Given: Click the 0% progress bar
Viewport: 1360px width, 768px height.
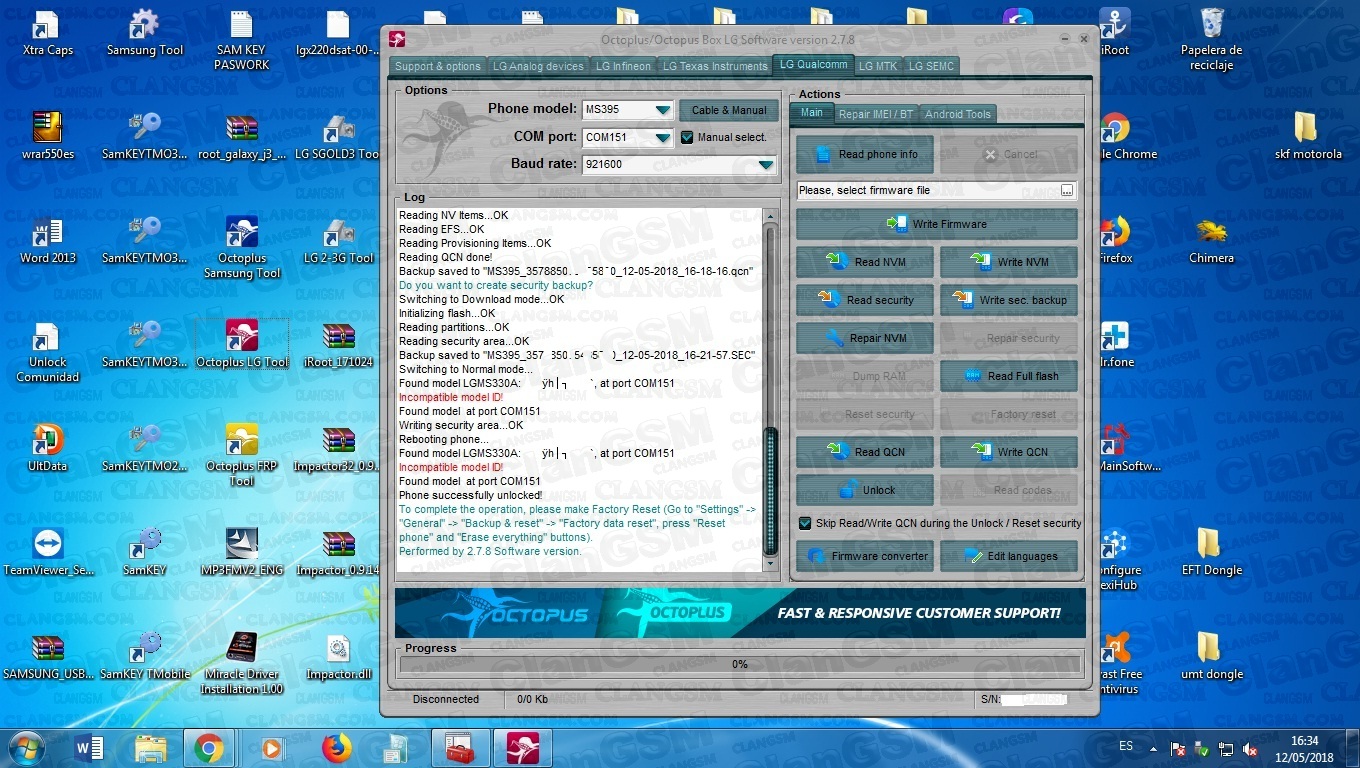Looking at the screenshot, I should [x=740, y=664].
